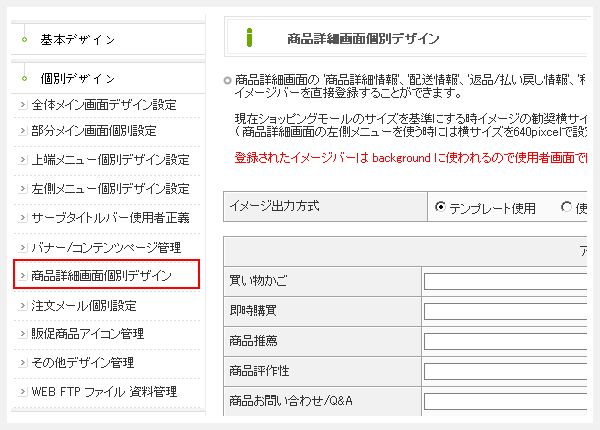600x430 pixels.
Task: Select the second image output radio button
Action: point(567,208)
